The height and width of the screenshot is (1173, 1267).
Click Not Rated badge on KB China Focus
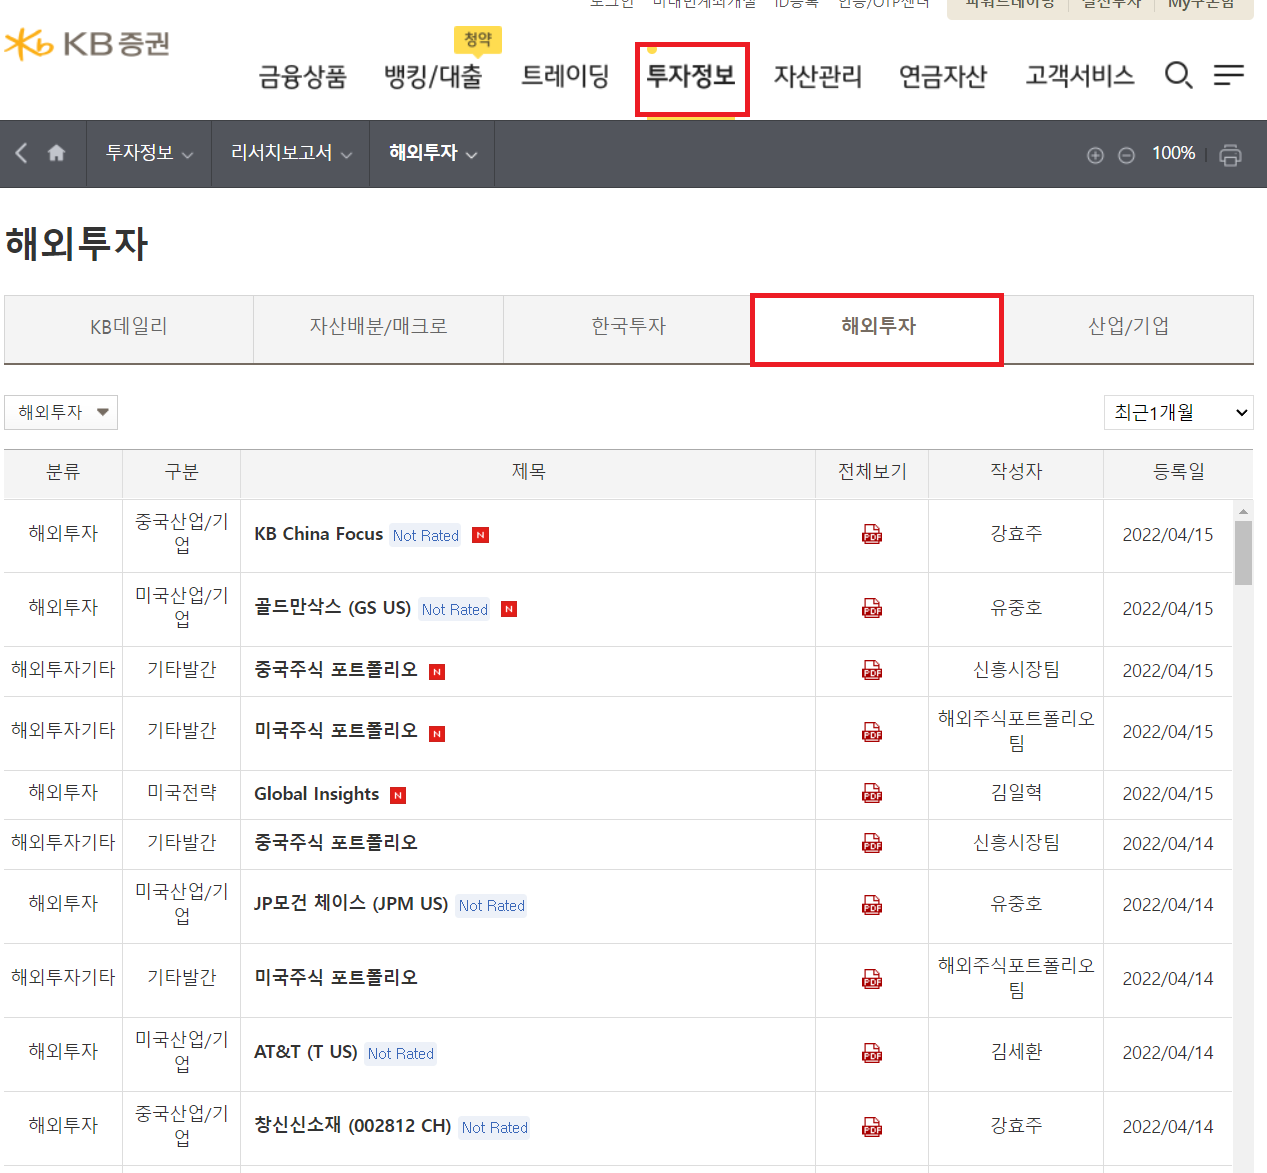tap(425, 536)
